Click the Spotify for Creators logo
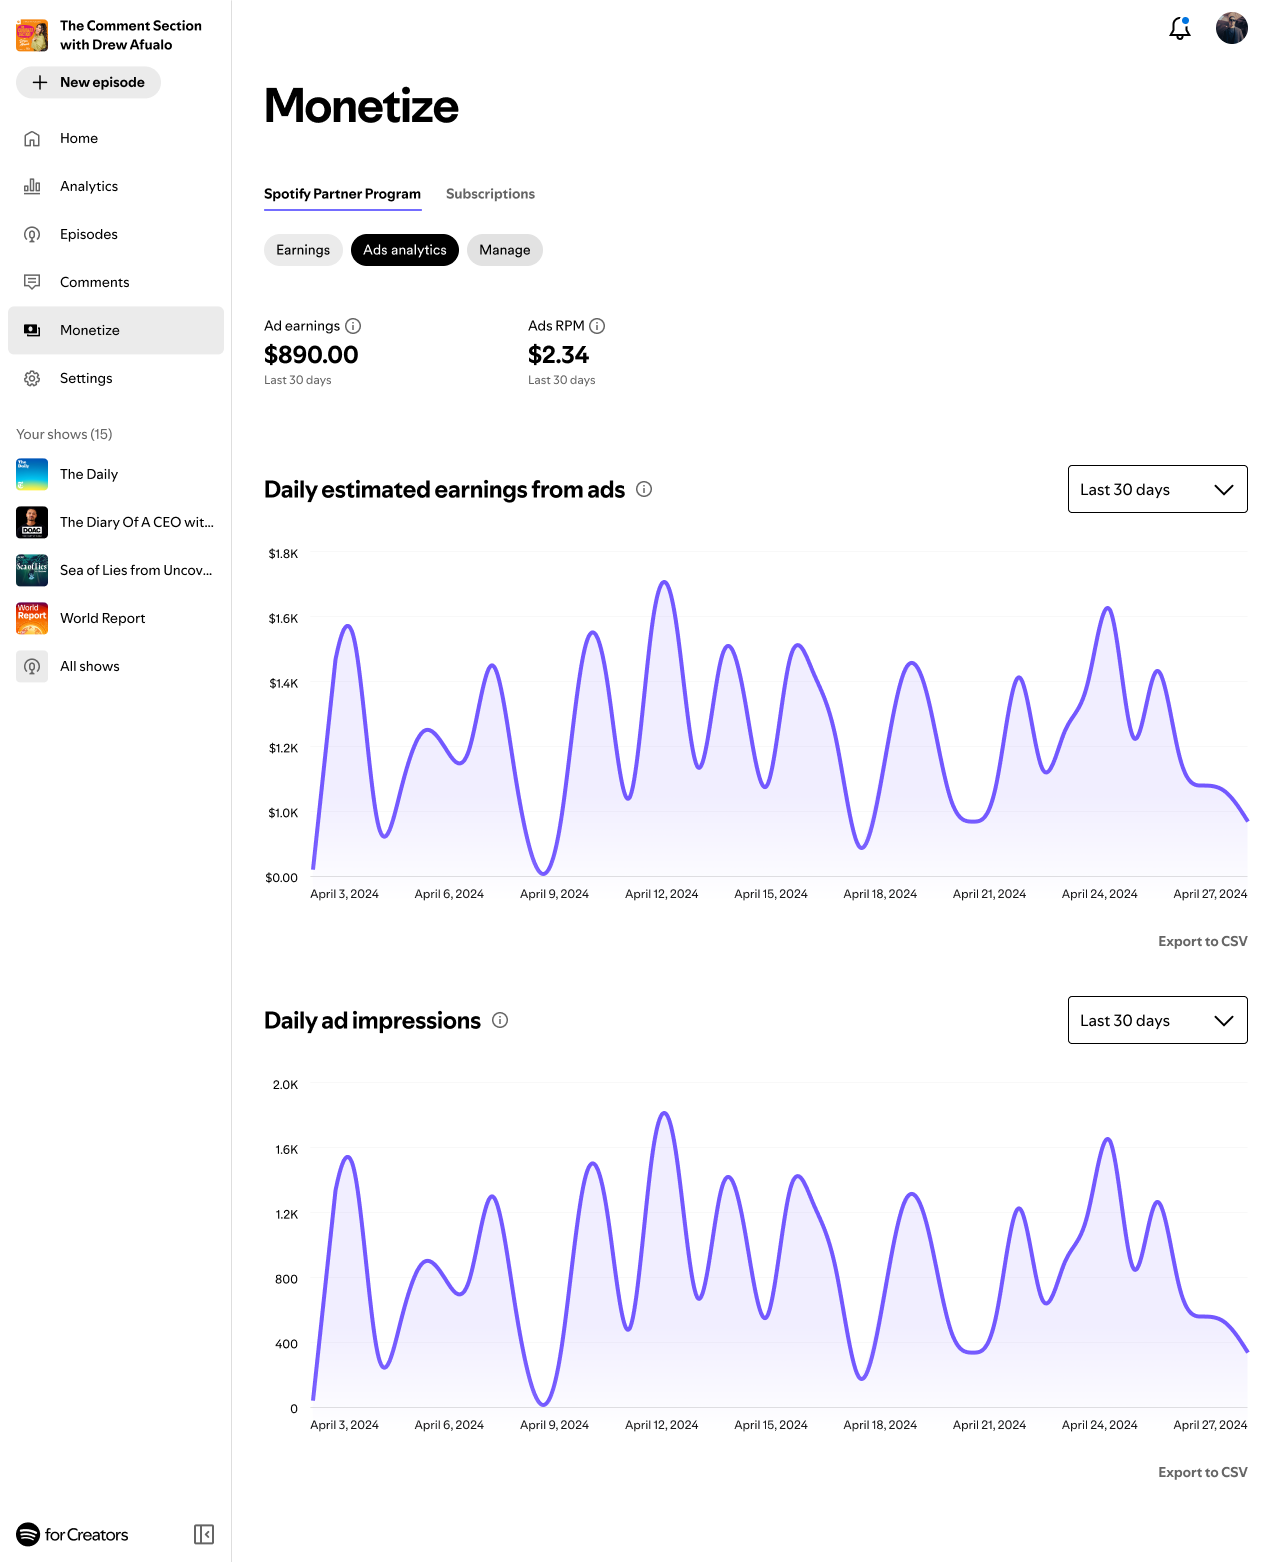Image resolution: width=1280 pixels, height=1562 pixels. click(72, 1534)
